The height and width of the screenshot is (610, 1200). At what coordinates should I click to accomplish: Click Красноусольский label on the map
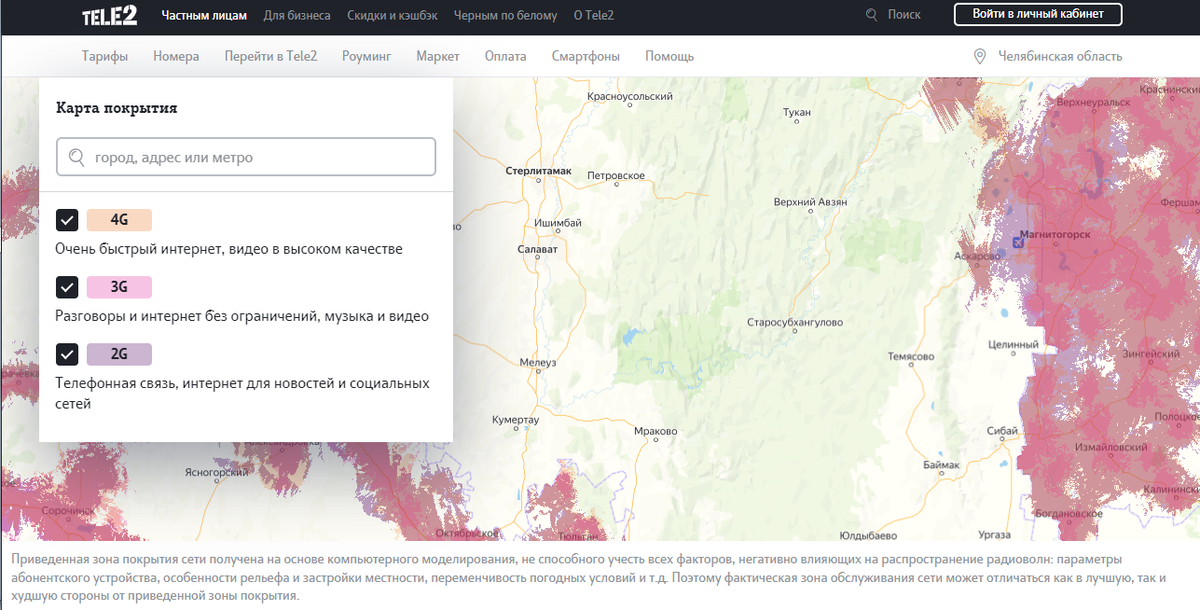tap(630, 96)
